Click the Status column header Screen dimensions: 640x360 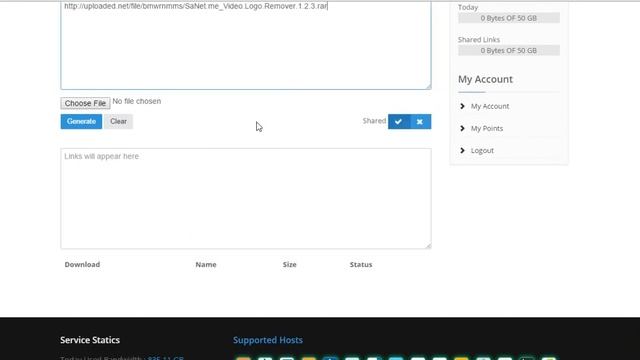point(361,264)
